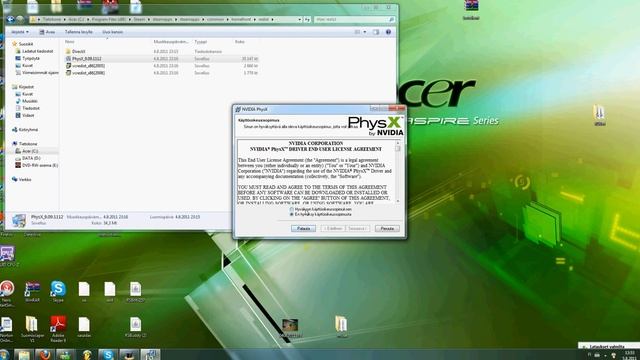Open DATA (D:) drive in sidebar
The height and width of the screenshot is (360, 640).
coord(28,158)
